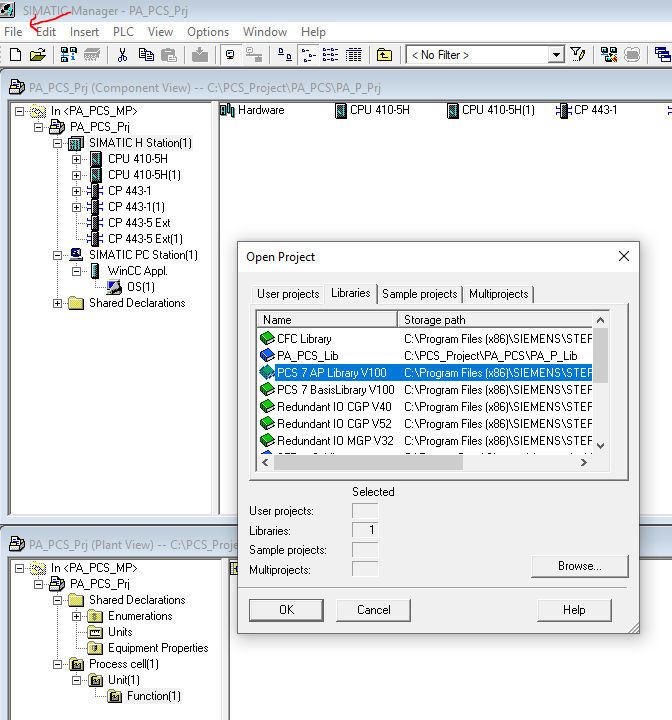This screenshot has width=672, height=720.
Task: Click the Open project folder icon
Action: [38, 55]
